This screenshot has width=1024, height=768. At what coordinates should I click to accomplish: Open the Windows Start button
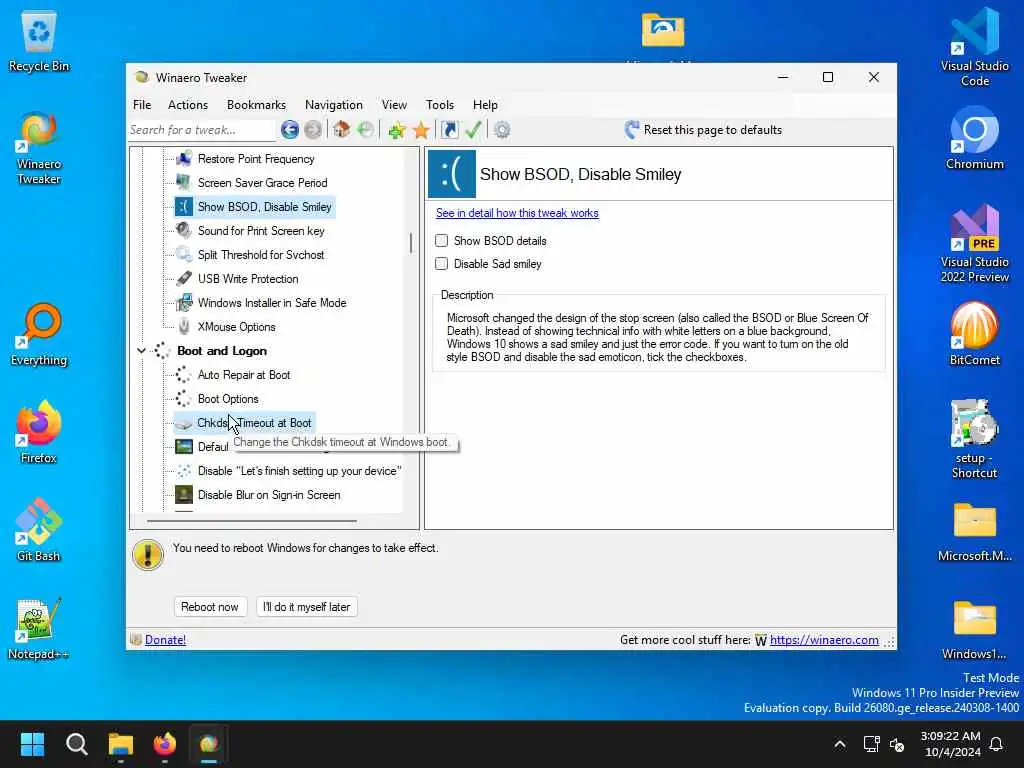coord(33,744)
